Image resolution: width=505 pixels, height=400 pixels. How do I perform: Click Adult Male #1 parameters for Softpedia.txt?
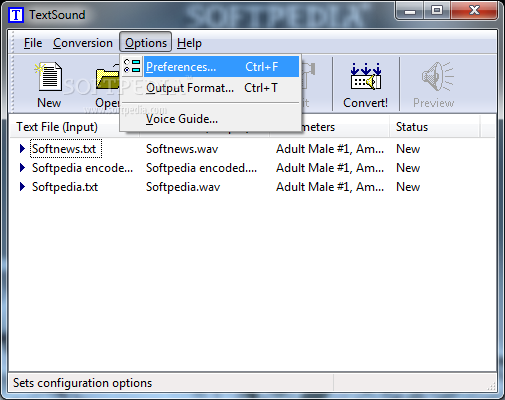(x=330, y=187)
